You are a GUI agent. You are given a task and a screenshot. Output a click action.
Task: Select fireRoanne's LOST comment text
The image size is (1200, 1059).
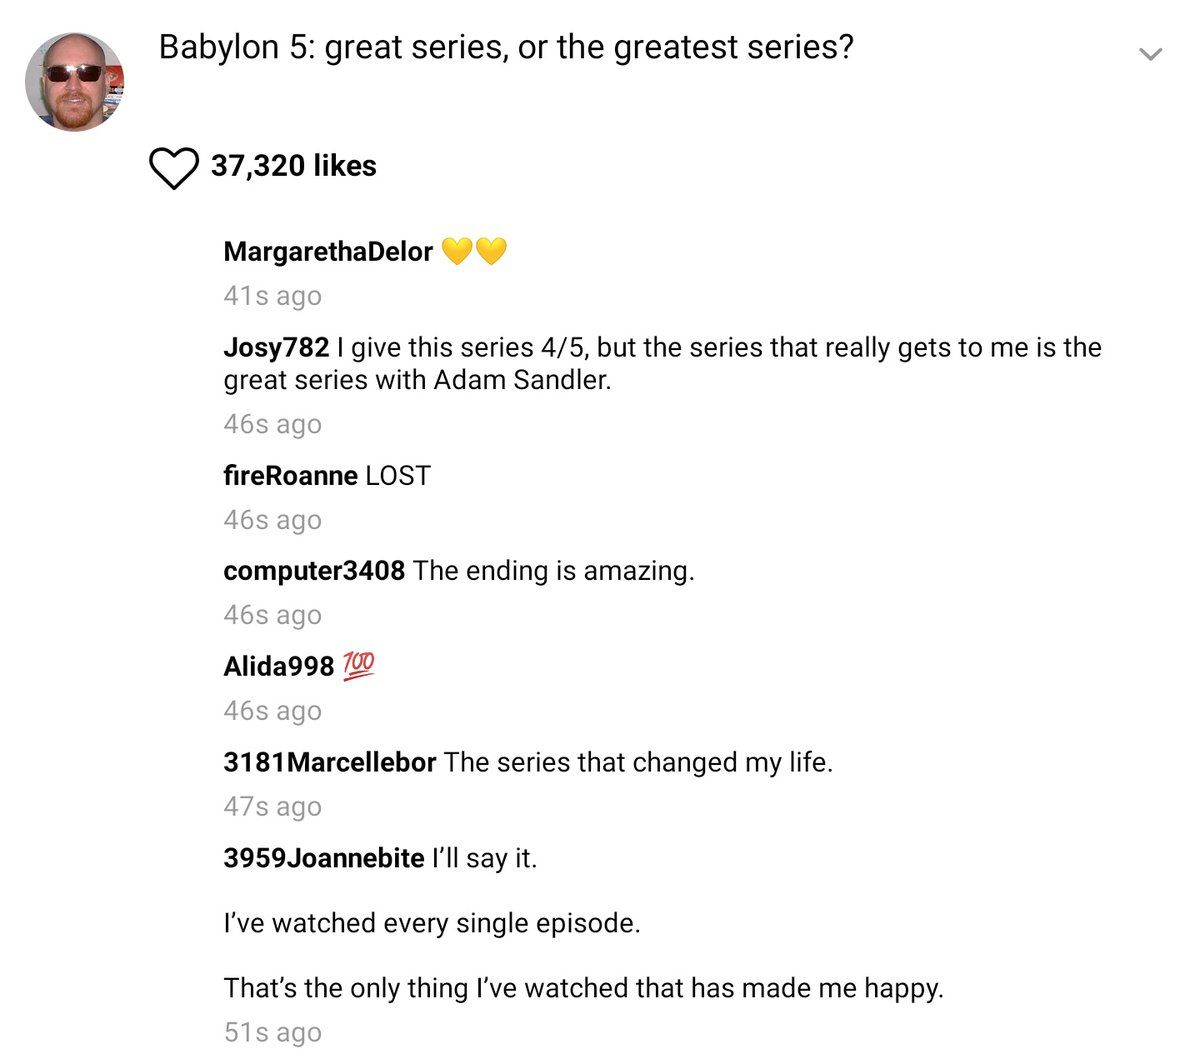click(398, 475)
